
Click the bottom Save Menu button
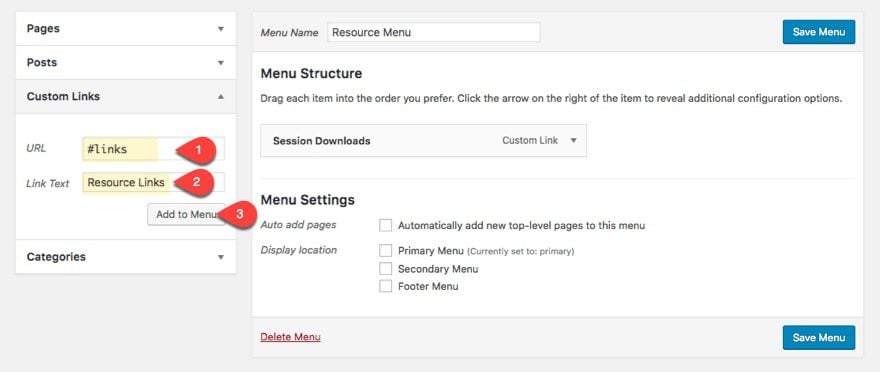click(x=819, y=337)
